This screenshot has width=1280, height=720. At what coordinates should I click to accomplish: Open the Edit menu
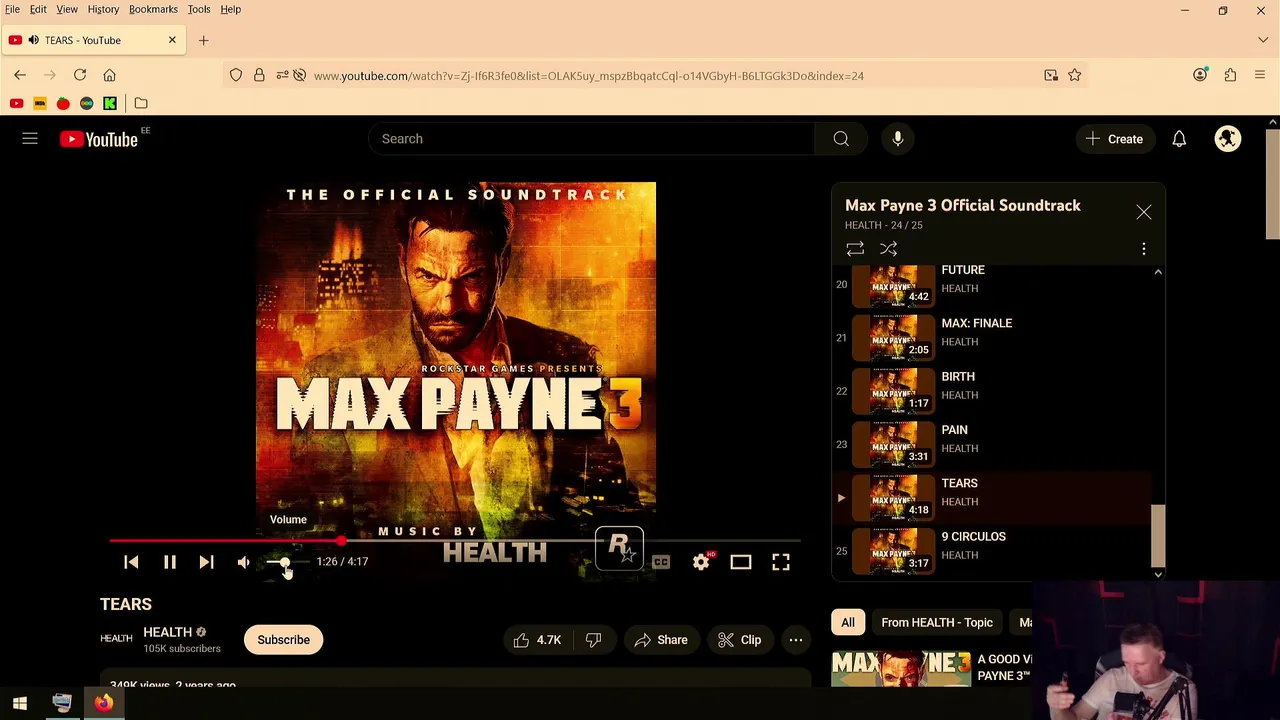pyautogui.click(x=38, y=9)
